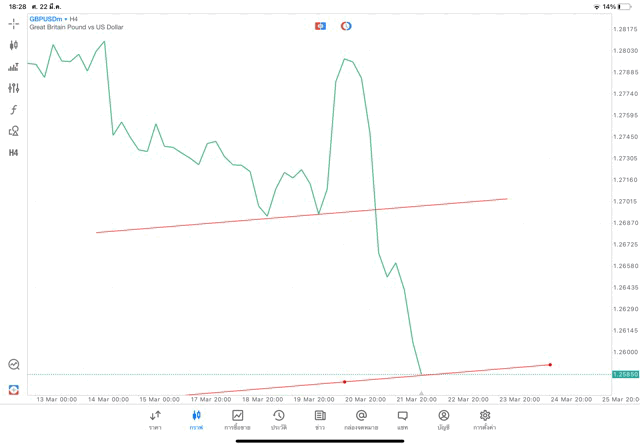Click the chart analysis icon at bottom-left

click(x=14, y=365)
